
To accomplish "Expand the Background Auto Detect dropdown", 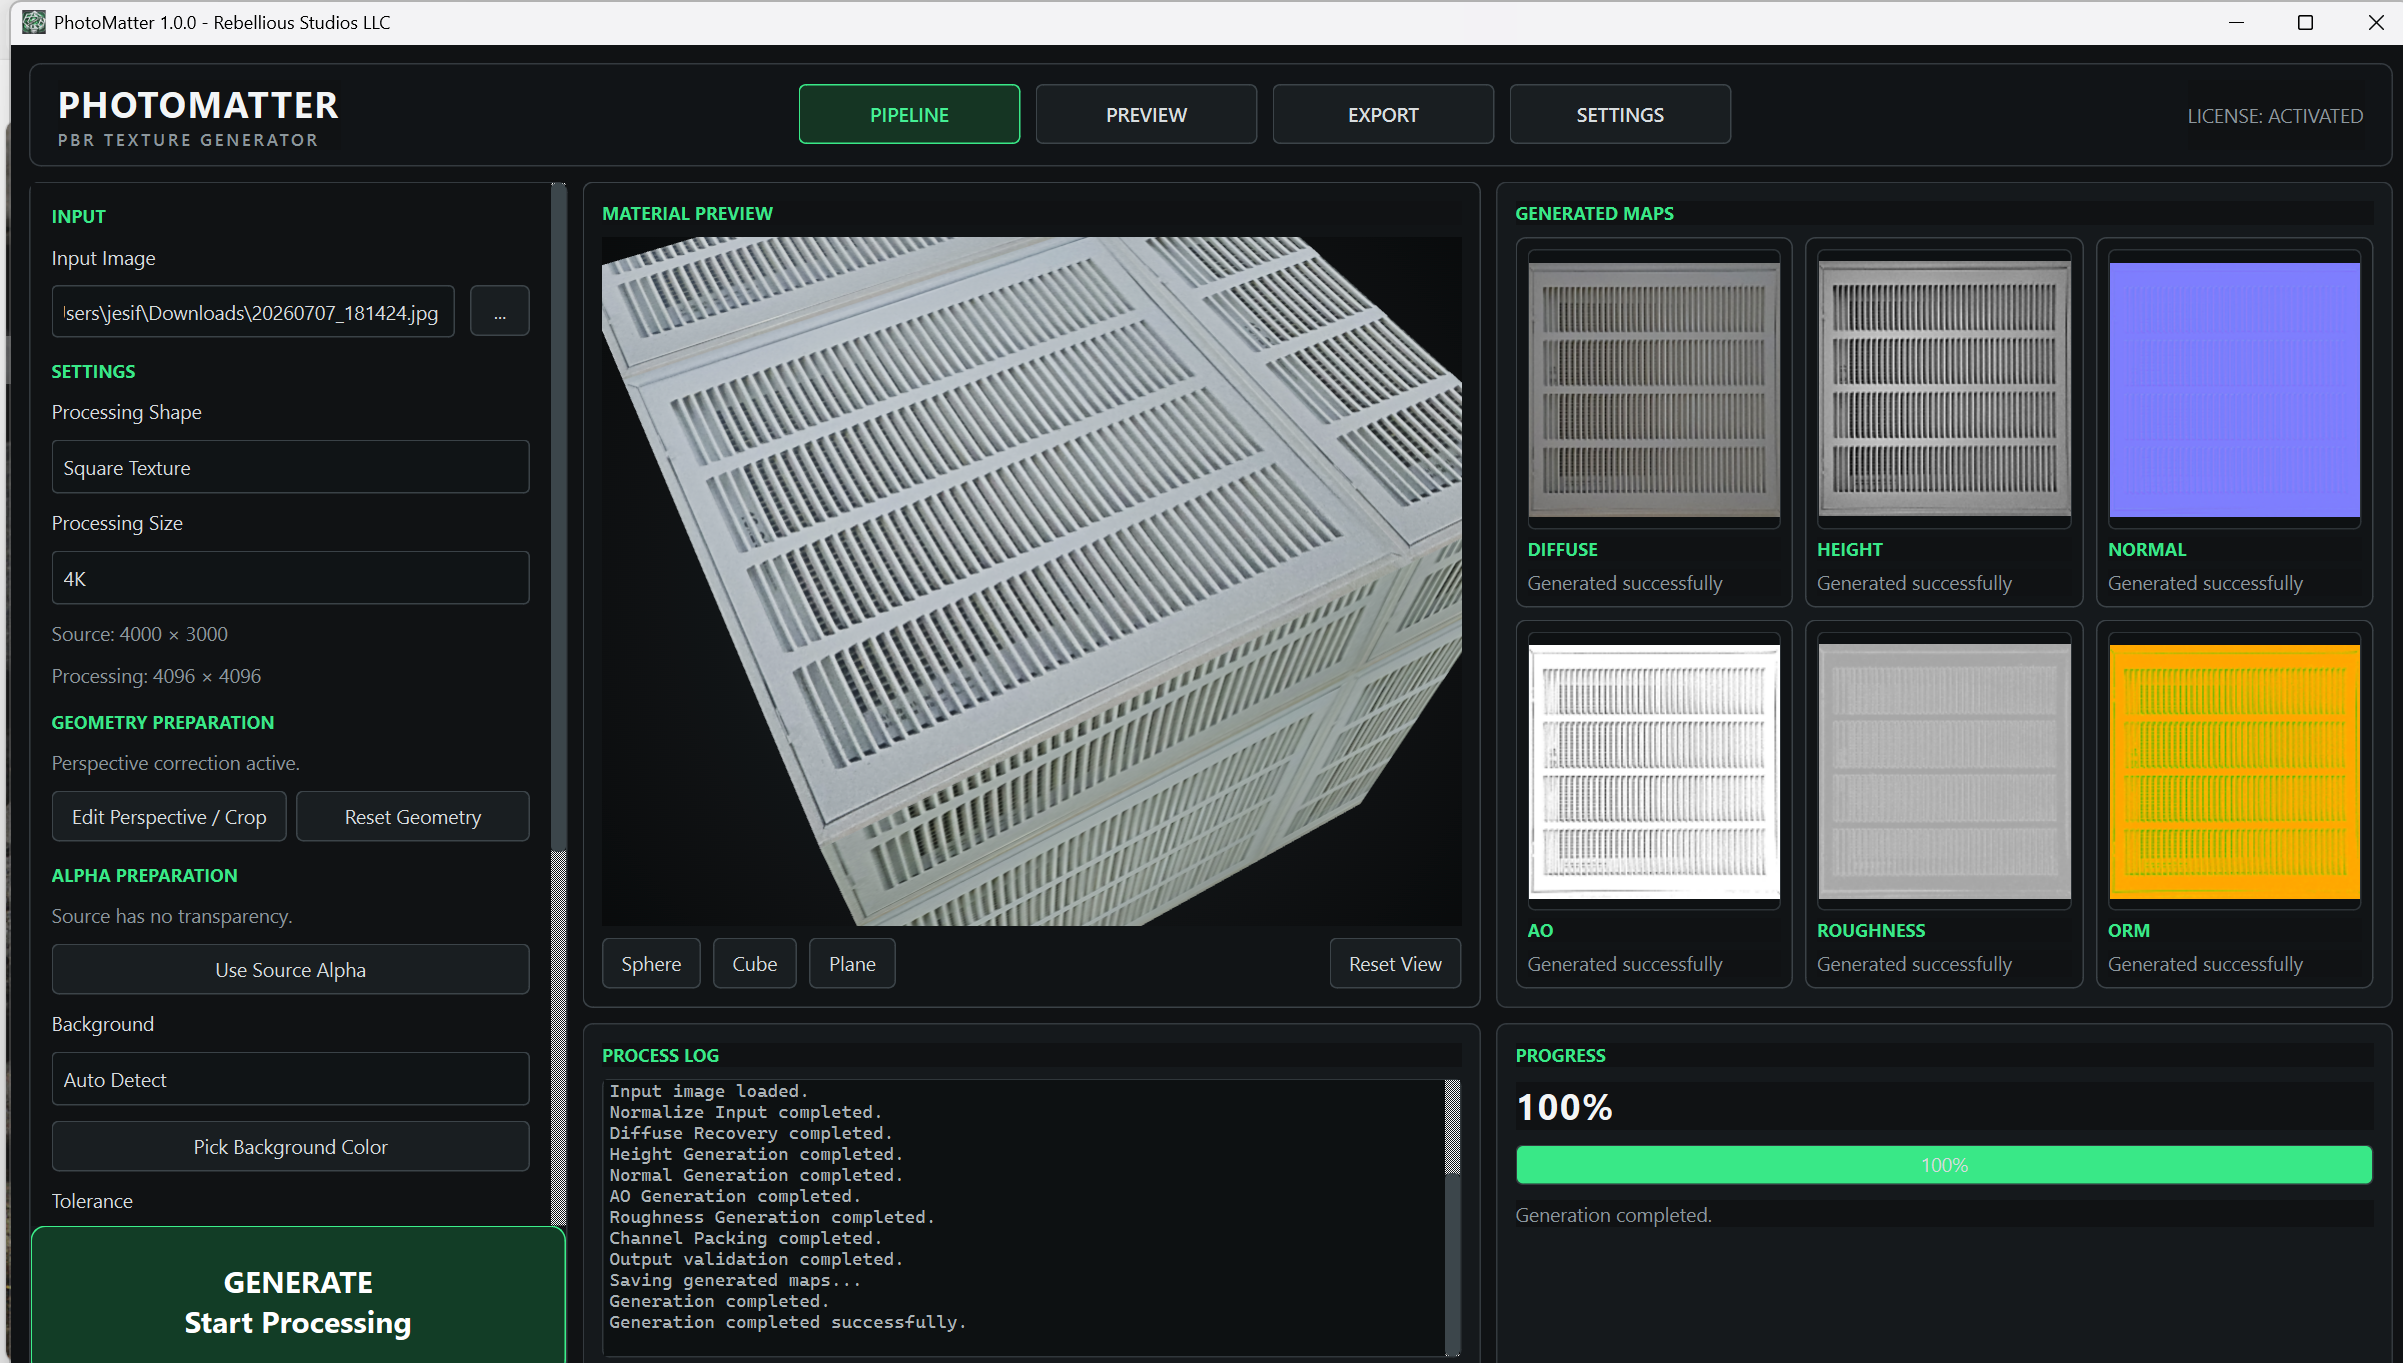I will (x=290, y=1079).
